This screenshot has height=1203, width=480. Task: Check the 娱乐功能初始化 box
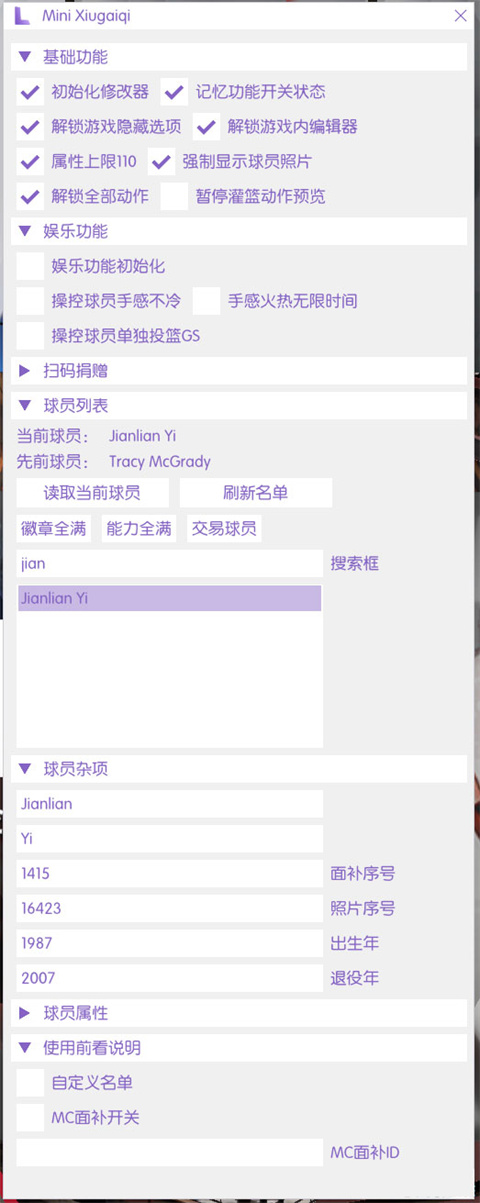tap(31, 266)
